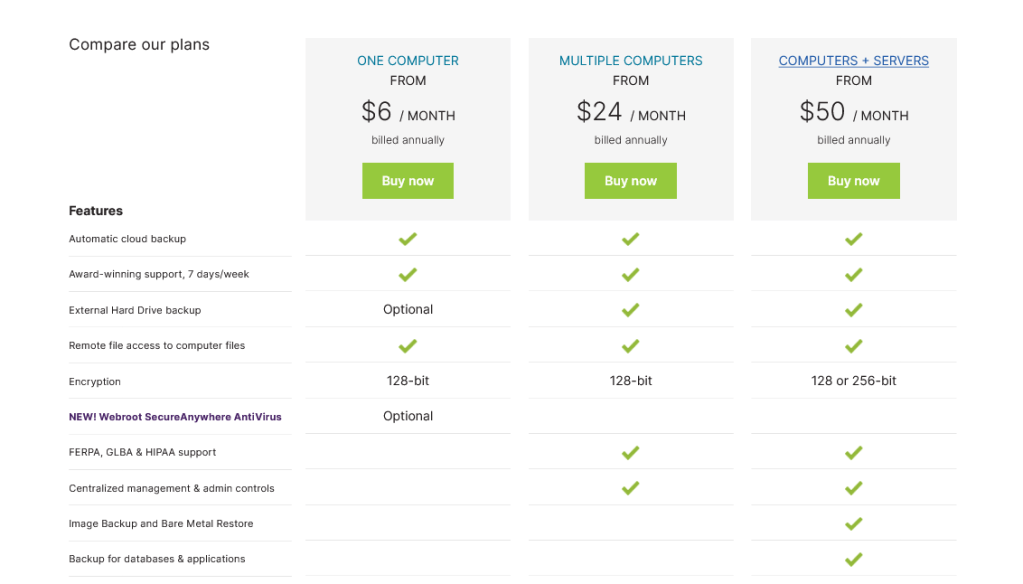
Task: Click FERPA, GLBA & HIPAA checkmark under Multiple Computers
Action: (x=630, y=452)
